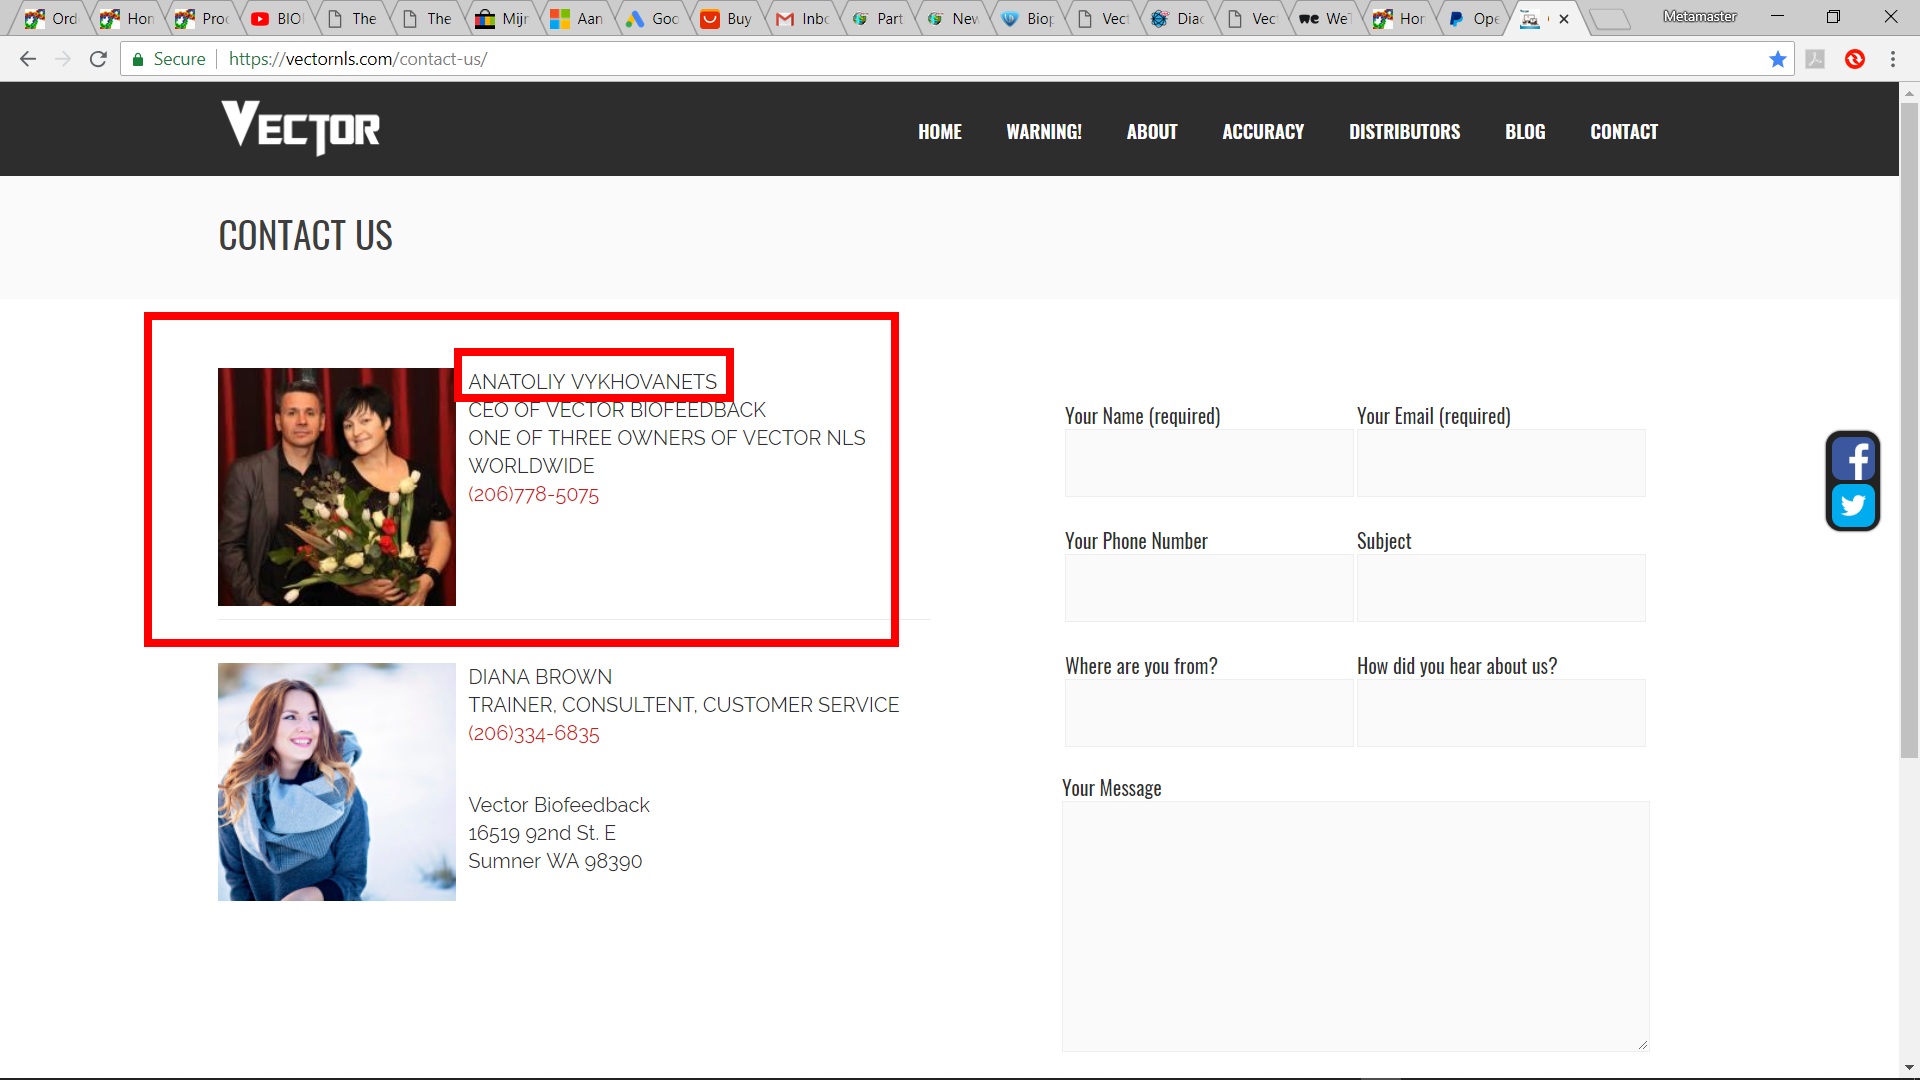1920x1080 pixels.
Task: Switch to the YouTube BIO tab
Action: click(x=278, y=18)
